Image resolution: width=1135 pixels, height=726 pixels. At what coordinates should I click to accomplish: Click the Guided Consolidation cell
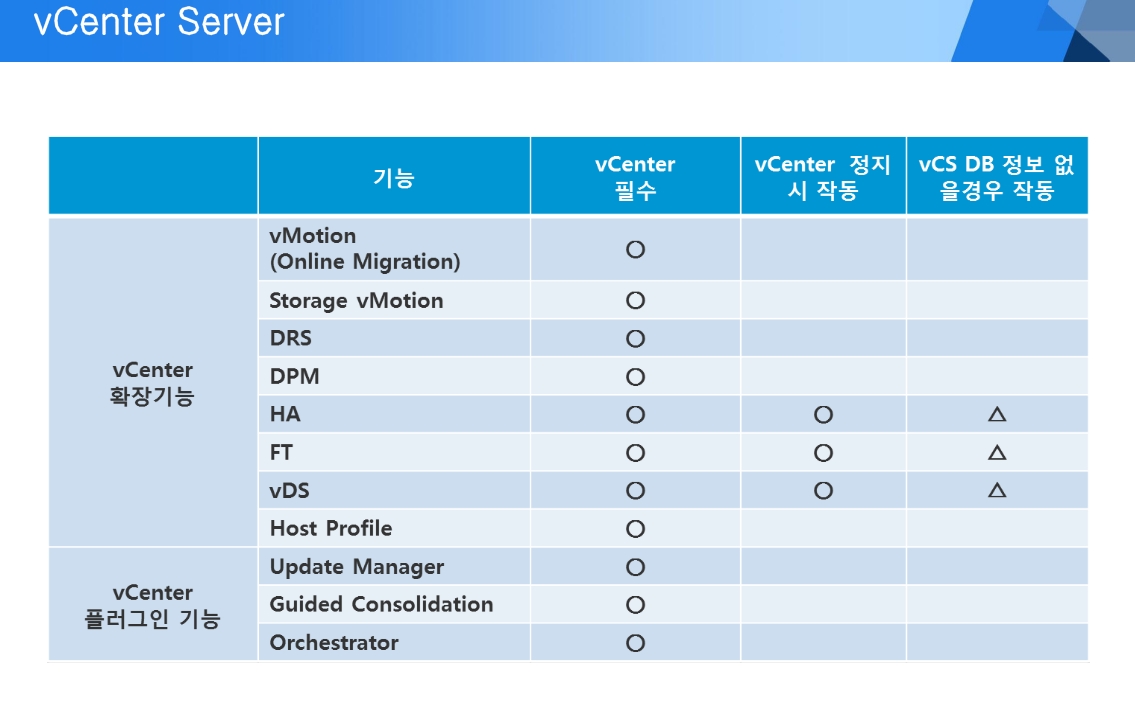coord(394,604)
